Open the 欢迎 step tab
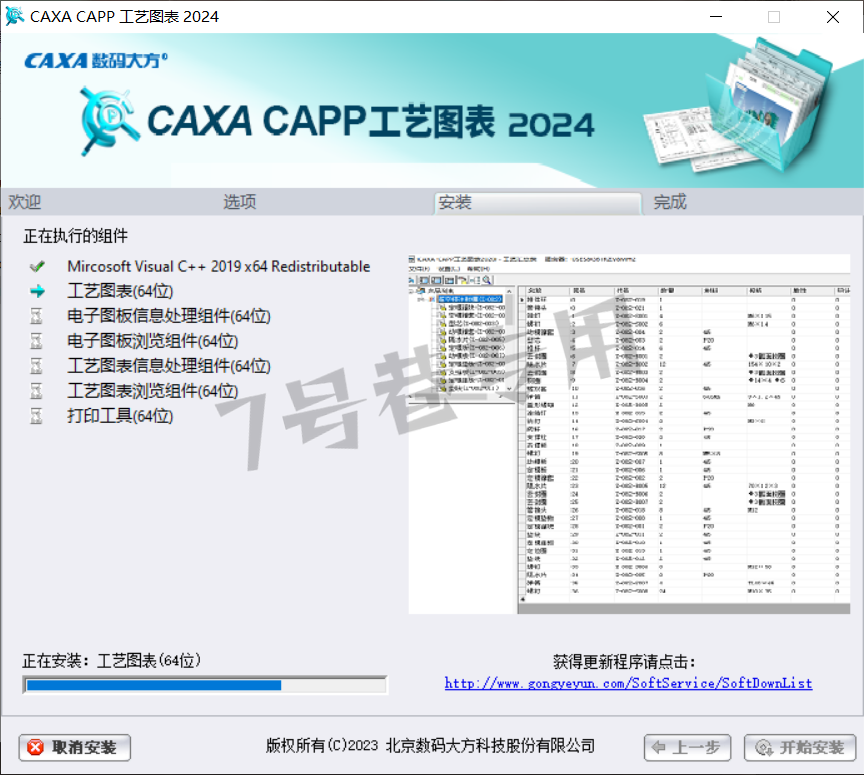864x775 pixels. point(25,202)
